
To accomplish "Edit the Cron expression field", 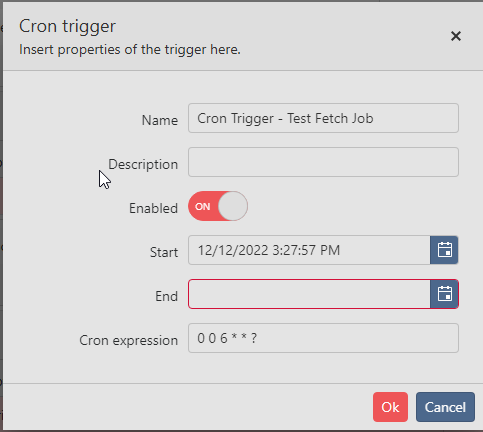I will (x=323, y=338).
